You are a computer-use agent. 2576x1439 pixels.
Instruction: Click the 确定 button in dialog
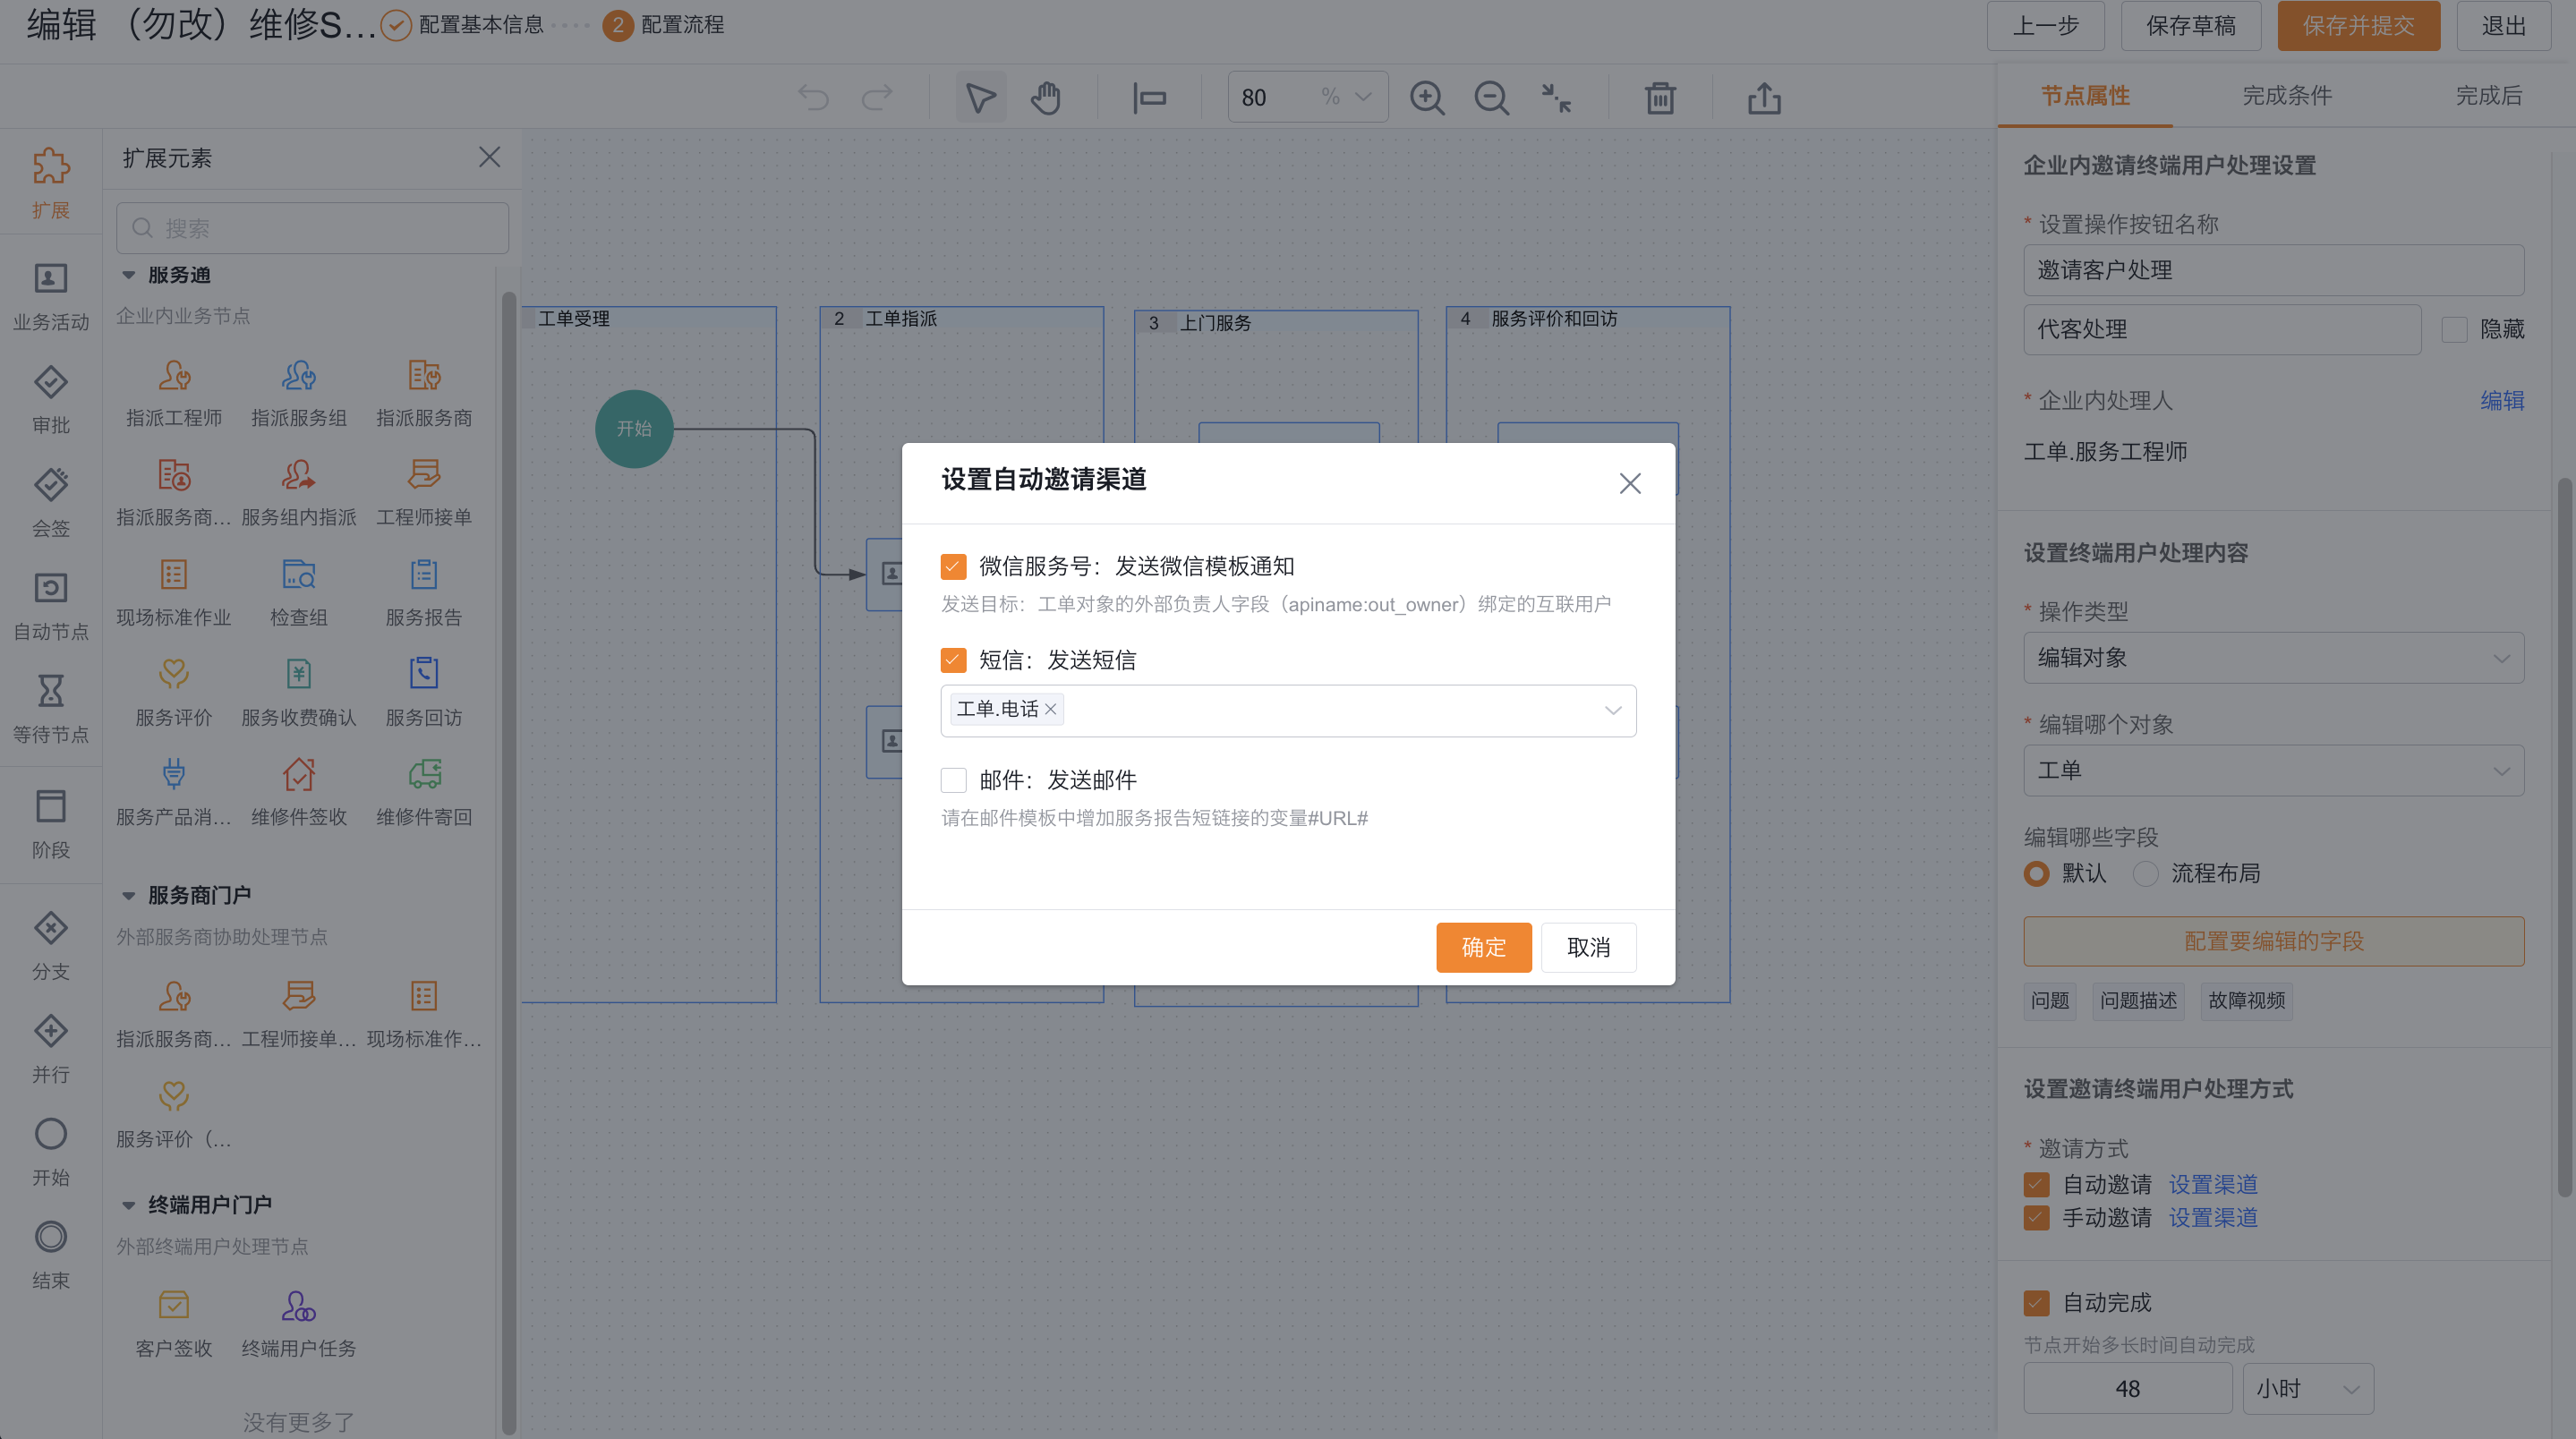coord(1483,947)
